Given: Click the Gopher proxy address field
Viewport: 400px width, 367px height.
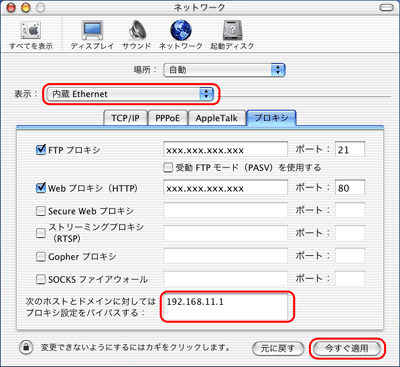Looking at the screenshot, I should click(x=225, y=256).
